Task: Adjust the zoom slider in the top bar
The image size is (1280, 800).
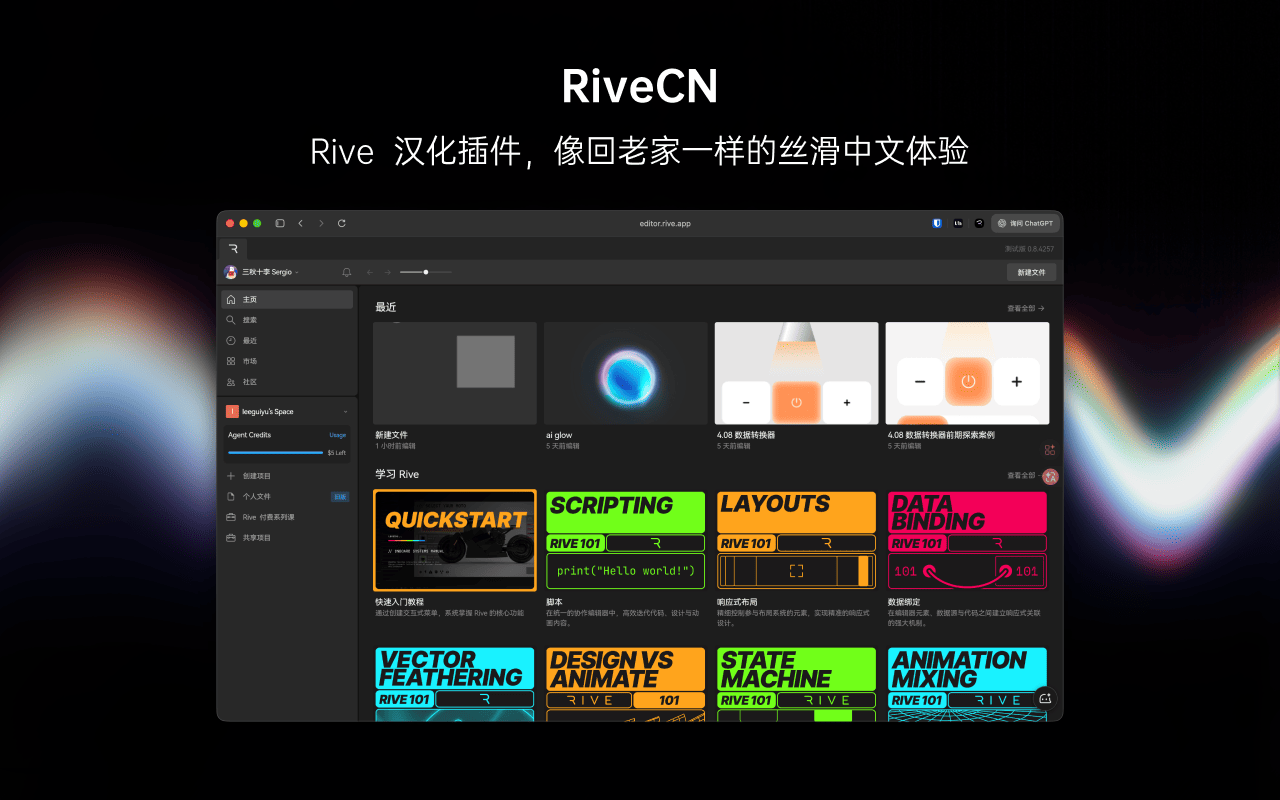Action: pos(425,271)
